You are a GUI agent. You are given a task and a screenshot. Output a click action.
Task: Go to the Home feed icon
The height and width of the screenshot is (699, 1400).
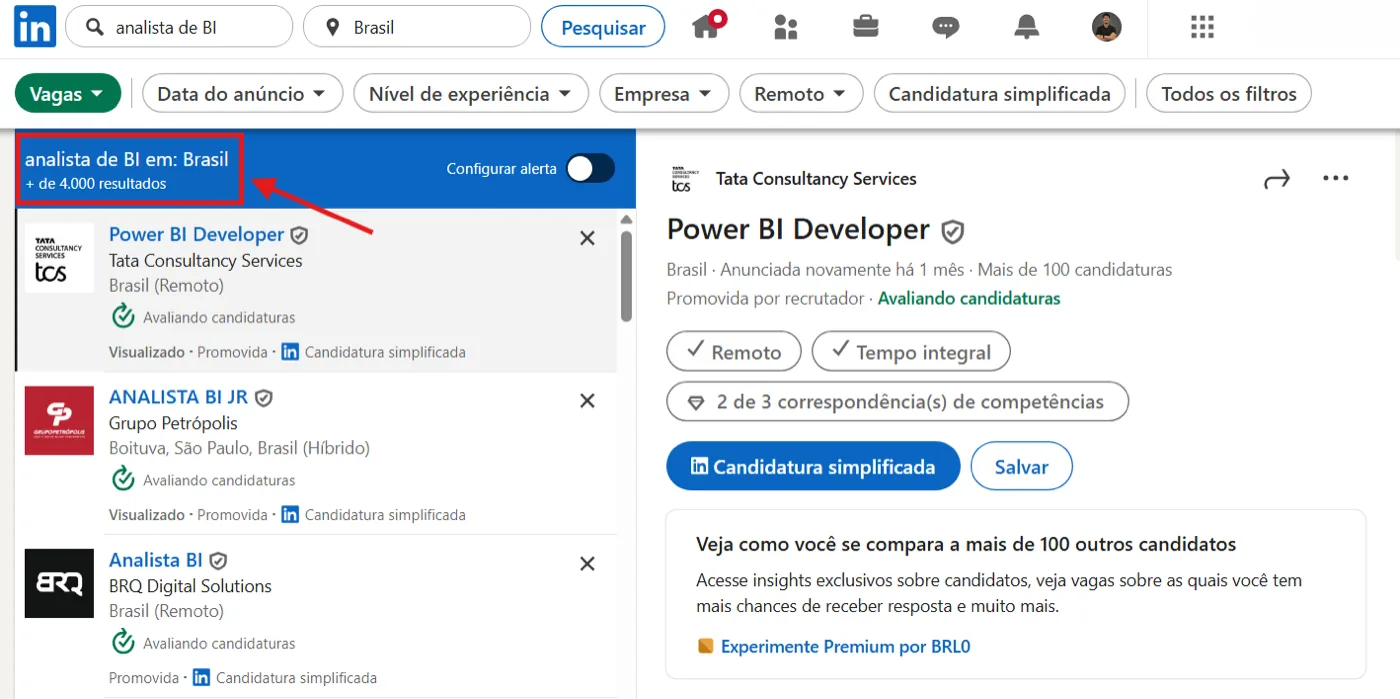coord(707,25)
